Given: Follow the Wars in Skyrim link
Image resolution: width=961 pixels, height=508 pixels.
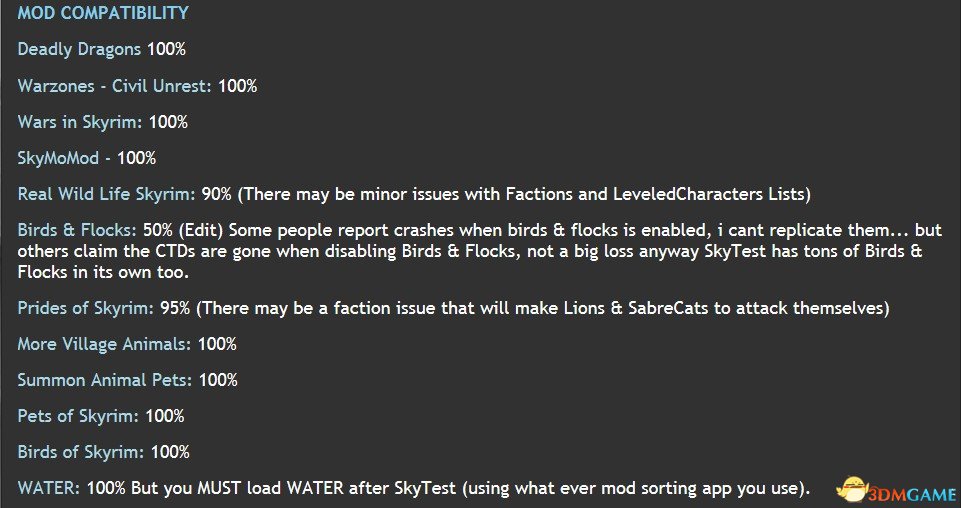Looking at the screenshot, I should (x=80, y=122).
